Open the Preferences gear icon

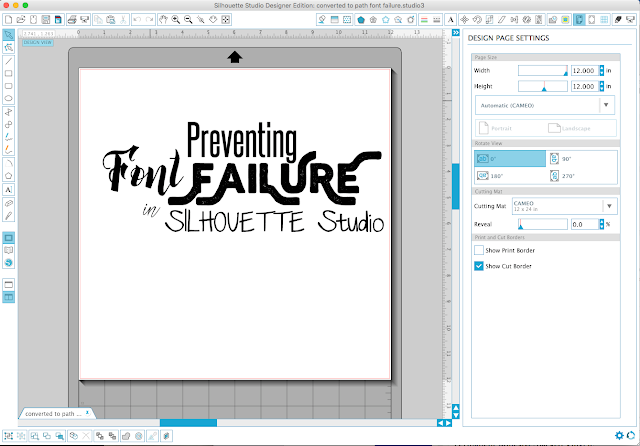(619, 435)
